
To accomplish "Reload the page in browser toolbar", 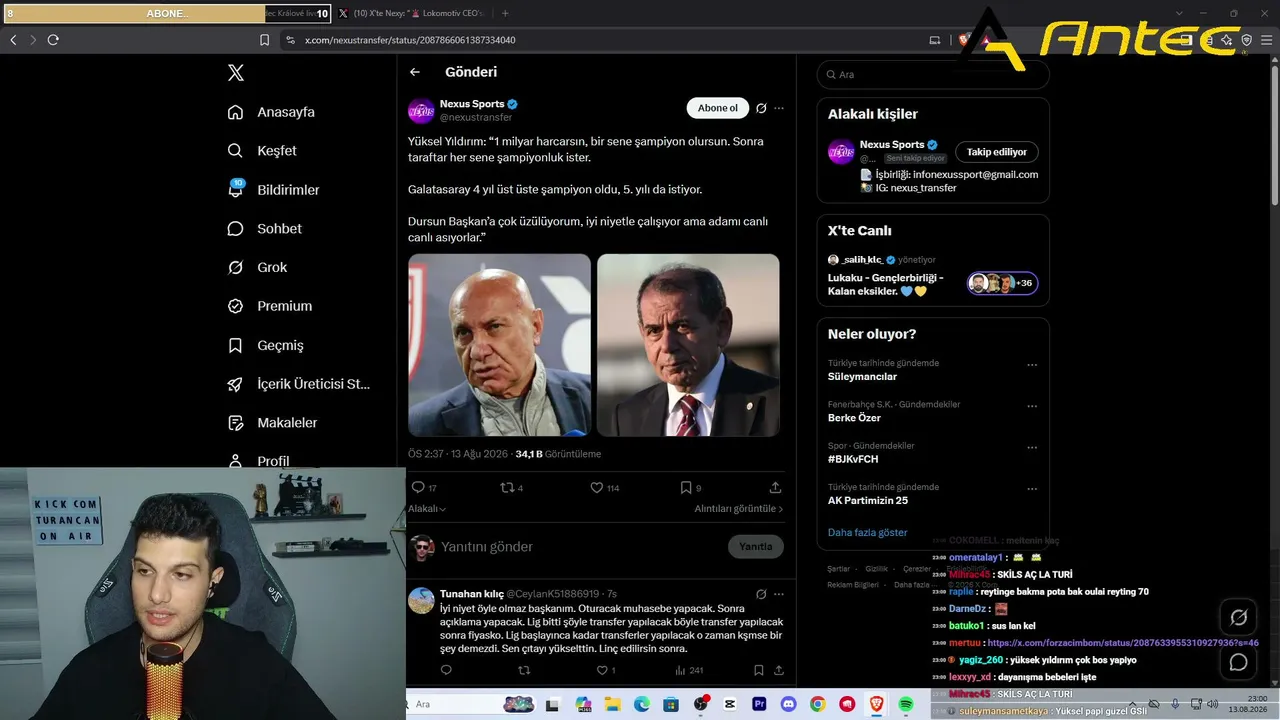I will [53, 40].
